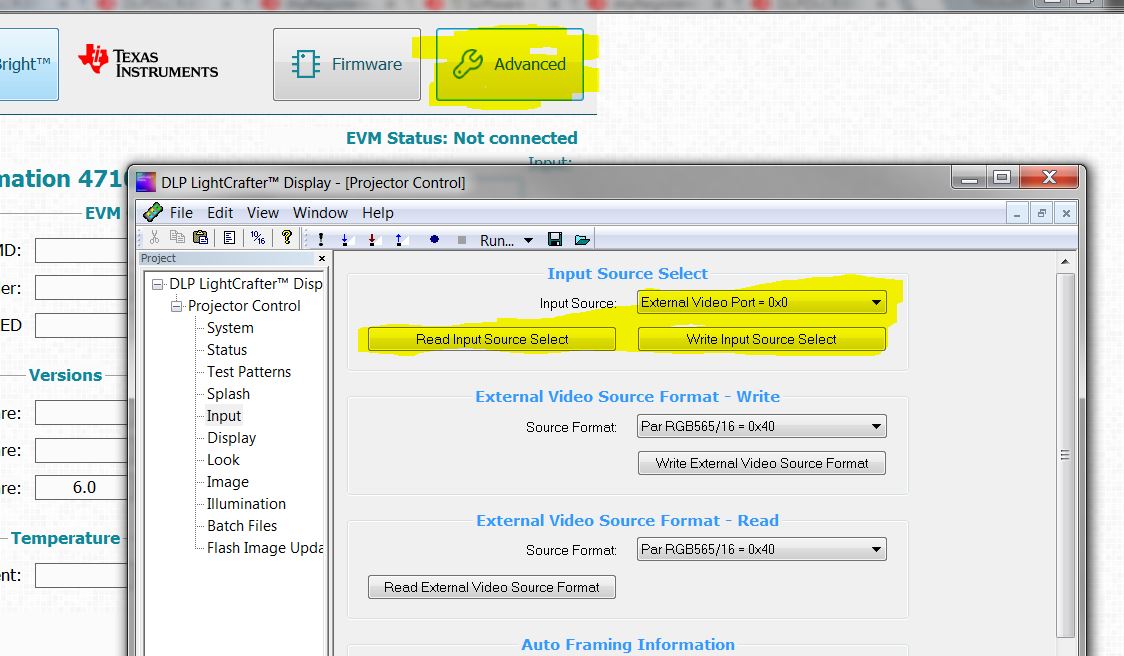Select Splash in the project tree
Screen dimensions: 1124x656
228,394
